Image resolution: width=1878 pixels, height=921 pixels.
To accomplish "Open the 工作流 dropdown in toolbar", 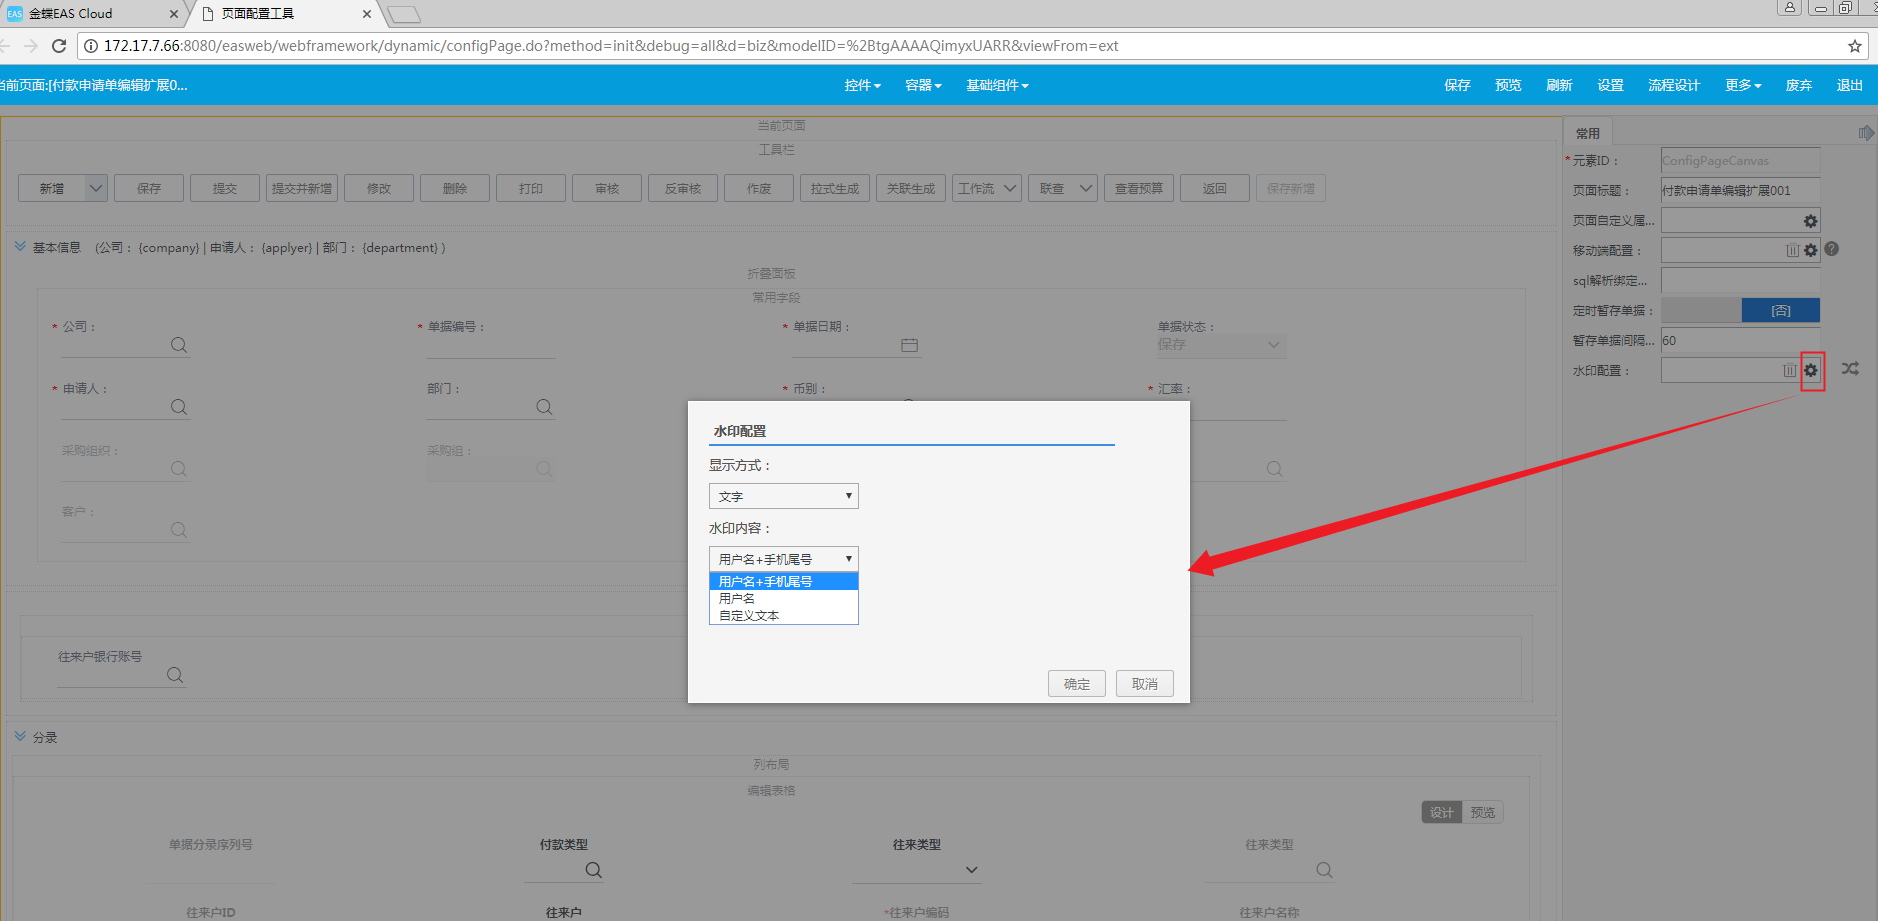I will [986, 188].
